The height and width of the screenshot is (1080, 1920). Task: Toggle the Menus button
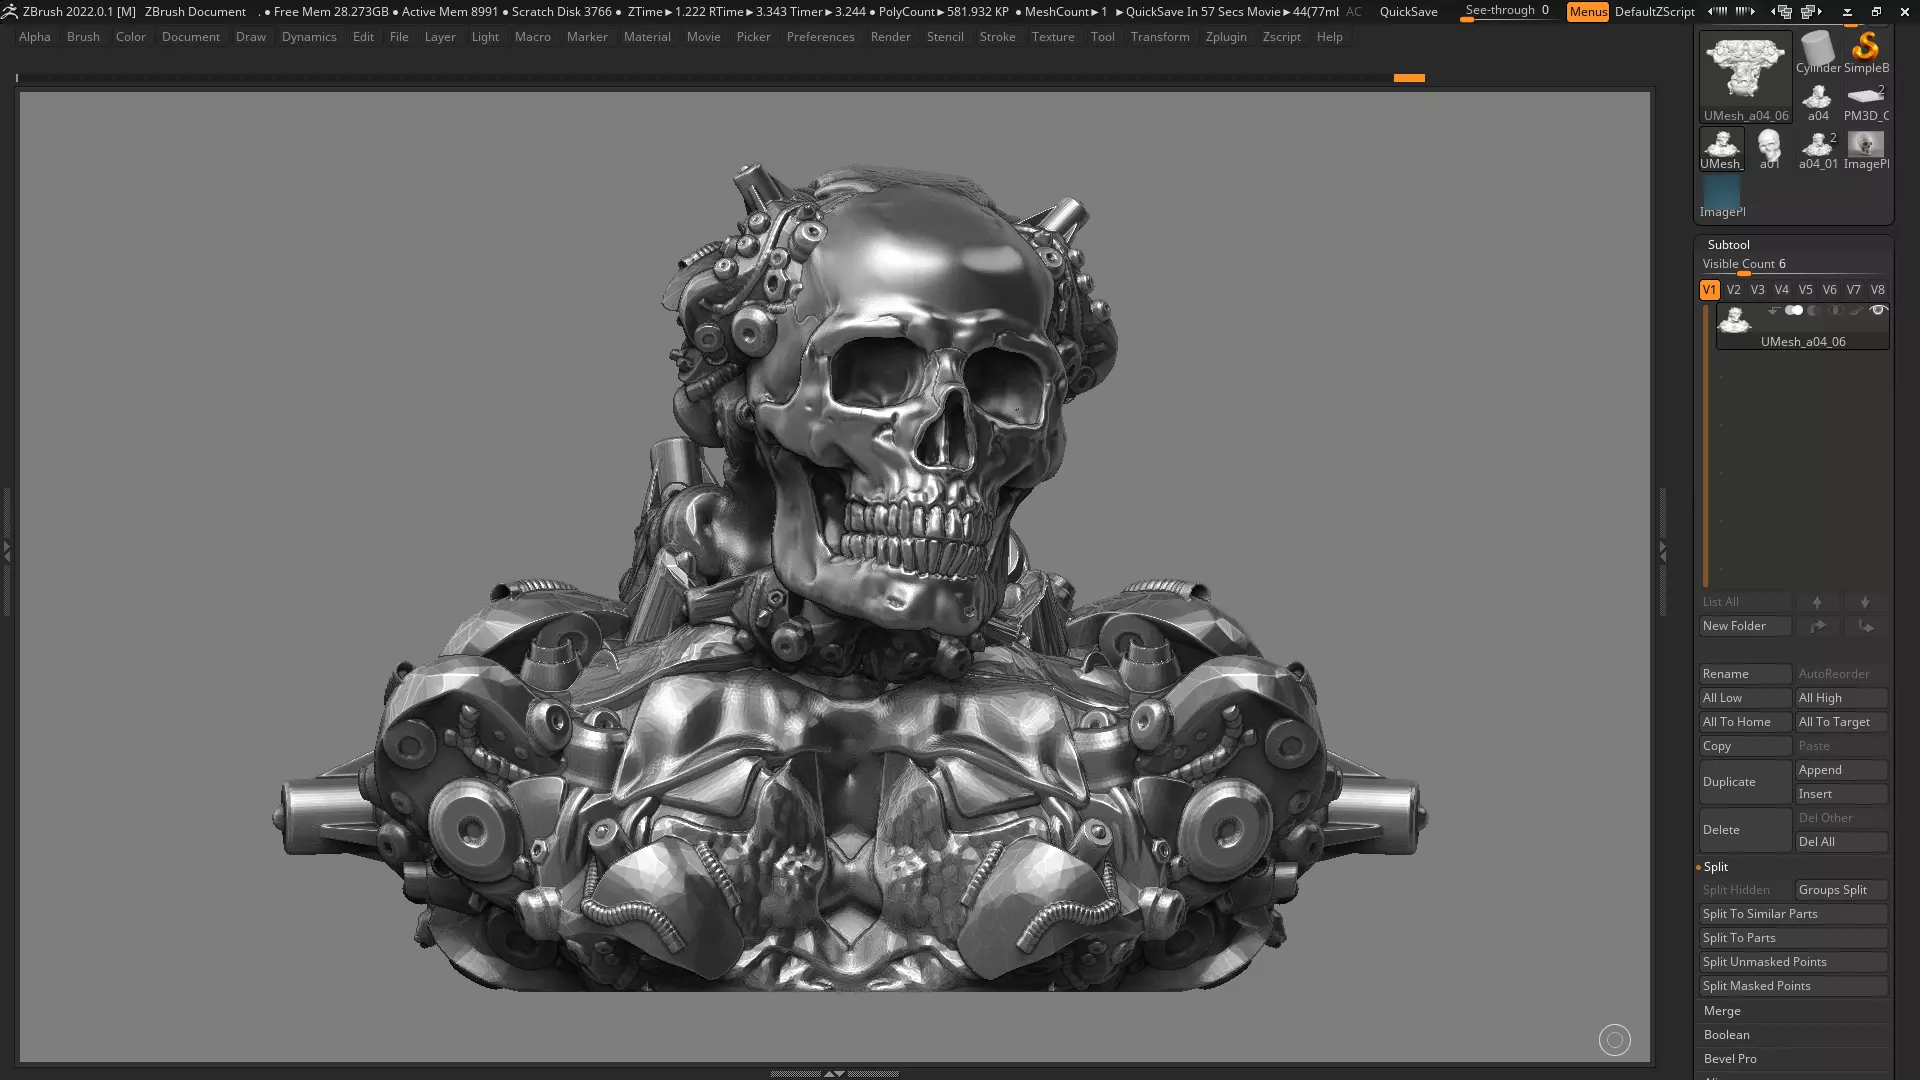1587,12
